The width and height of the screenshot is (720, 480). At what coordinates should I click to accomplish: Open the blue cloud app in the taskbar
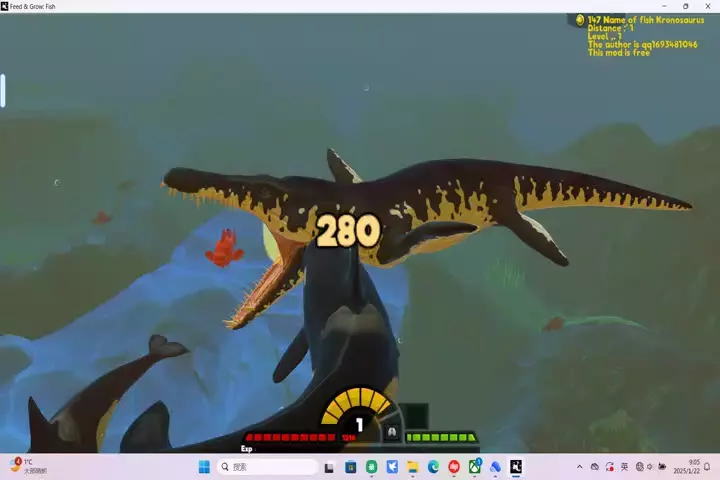495,467
